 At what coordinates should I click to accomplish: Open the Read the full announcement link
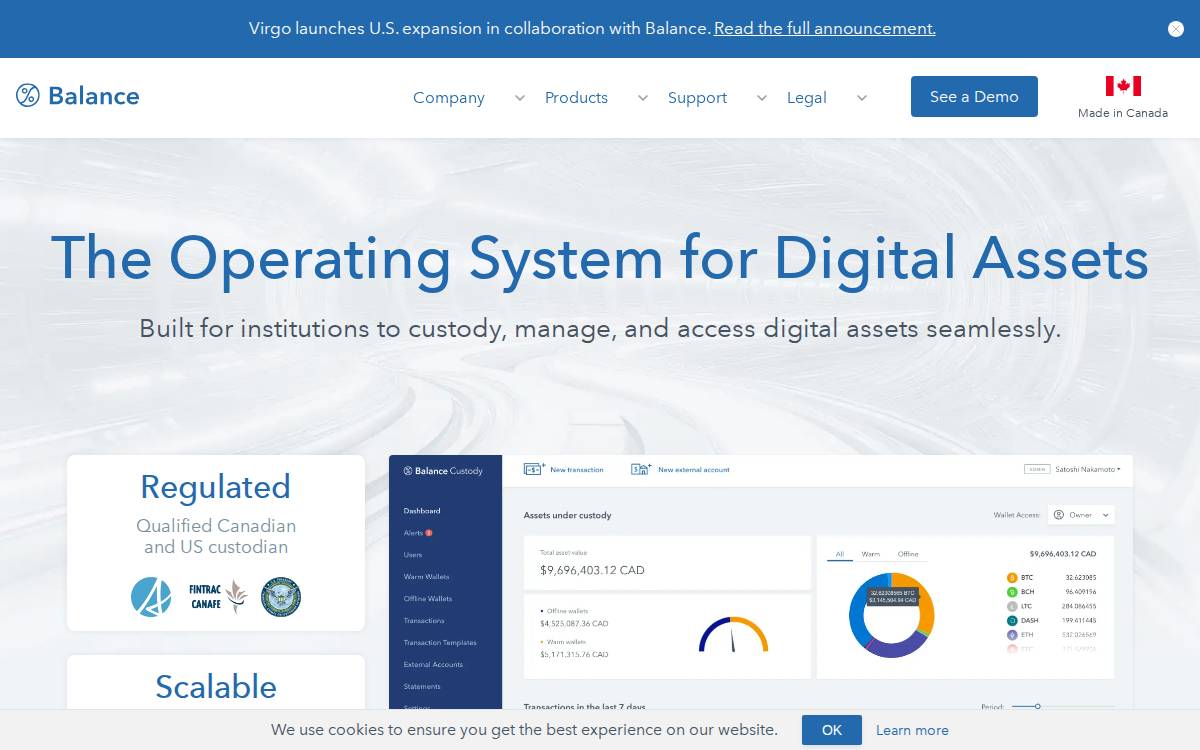coord(825,29)
